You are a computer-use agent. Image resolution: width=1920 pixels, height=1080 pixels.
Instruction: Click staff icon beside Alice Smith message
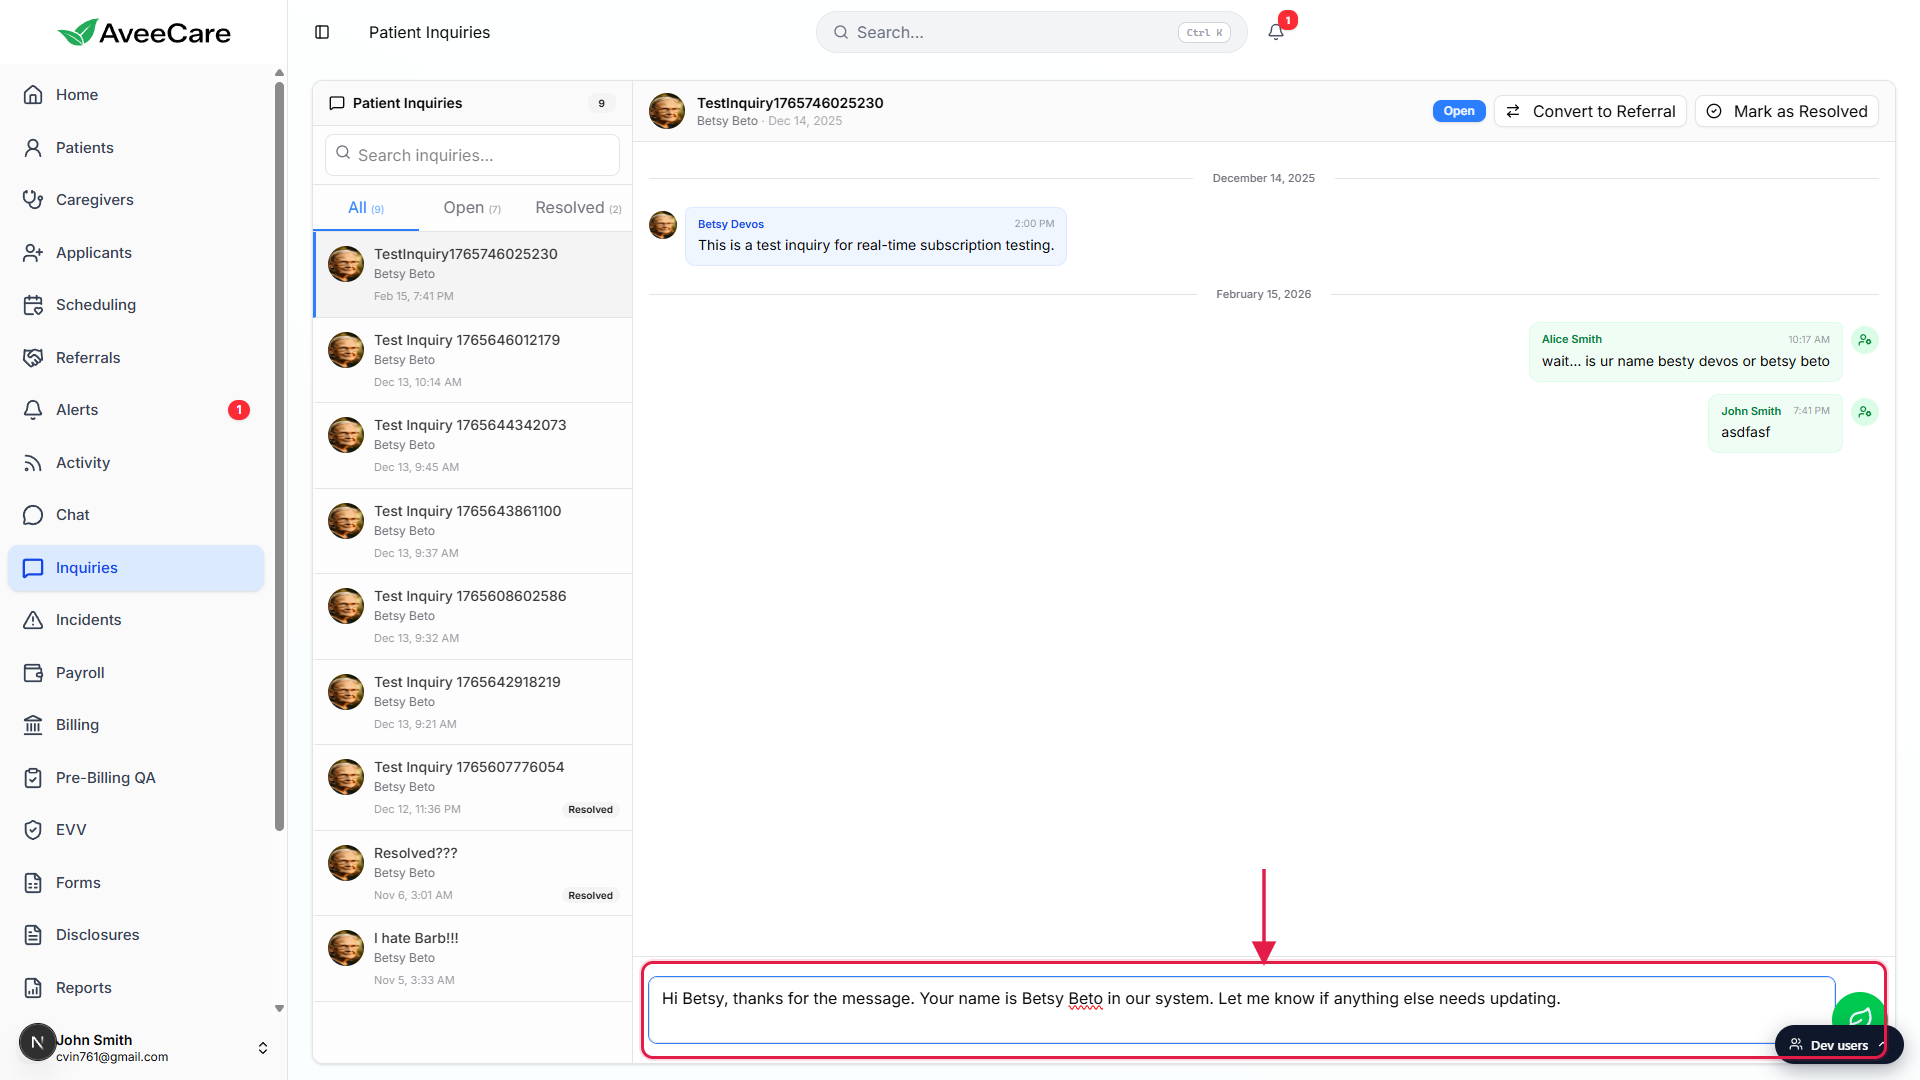coord(1865,340)
